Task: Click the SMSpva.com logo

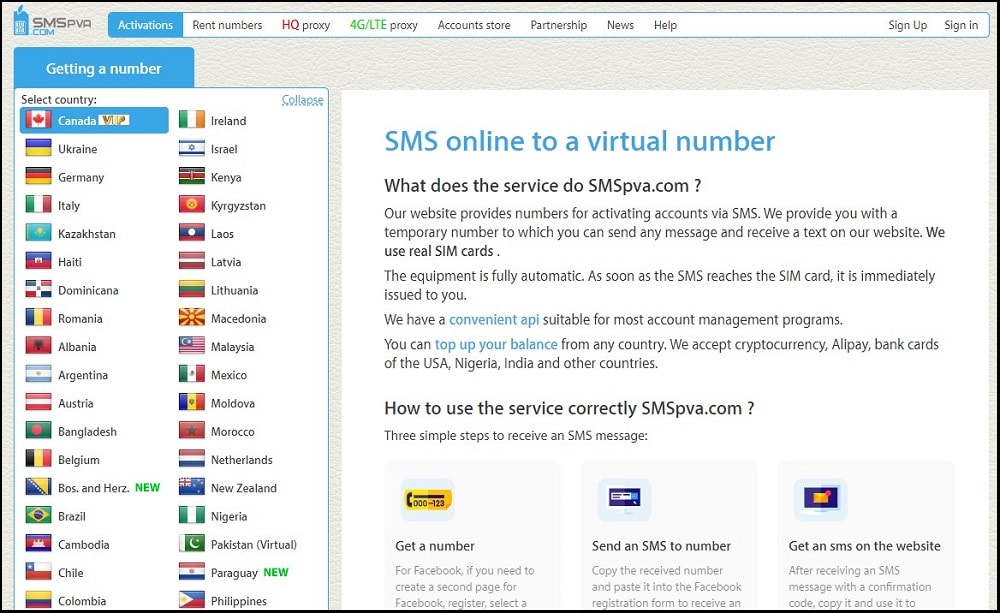Action: point(52,22)
